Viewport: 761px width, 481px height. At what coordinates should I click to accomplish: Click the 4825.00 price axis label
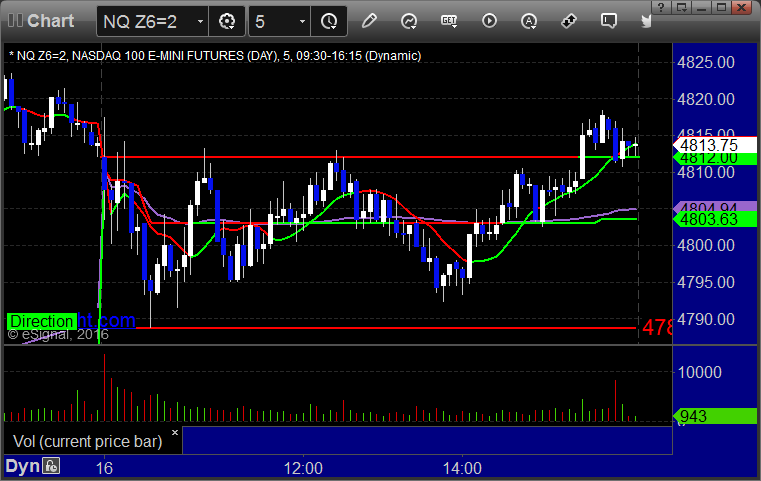coord(706,62)
